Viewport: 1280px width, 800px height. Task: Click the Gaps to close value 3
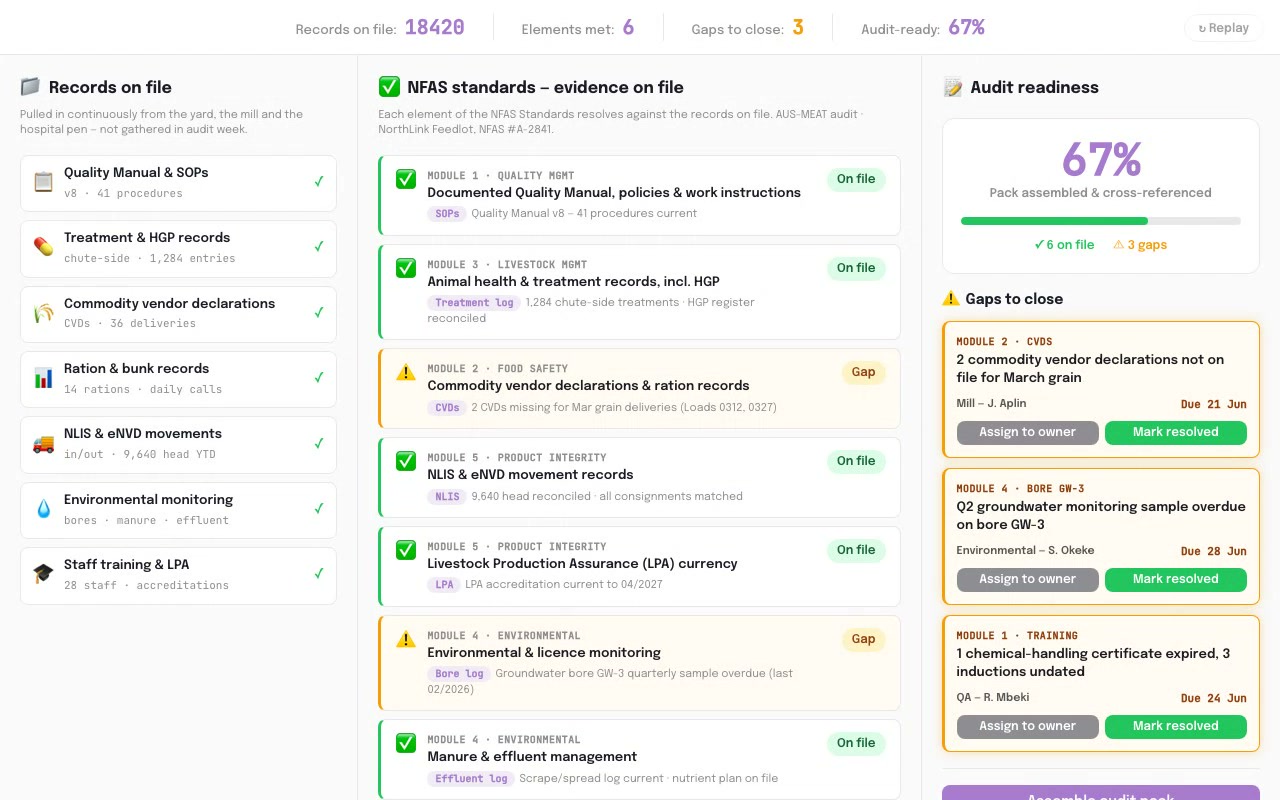pos(798,28)
